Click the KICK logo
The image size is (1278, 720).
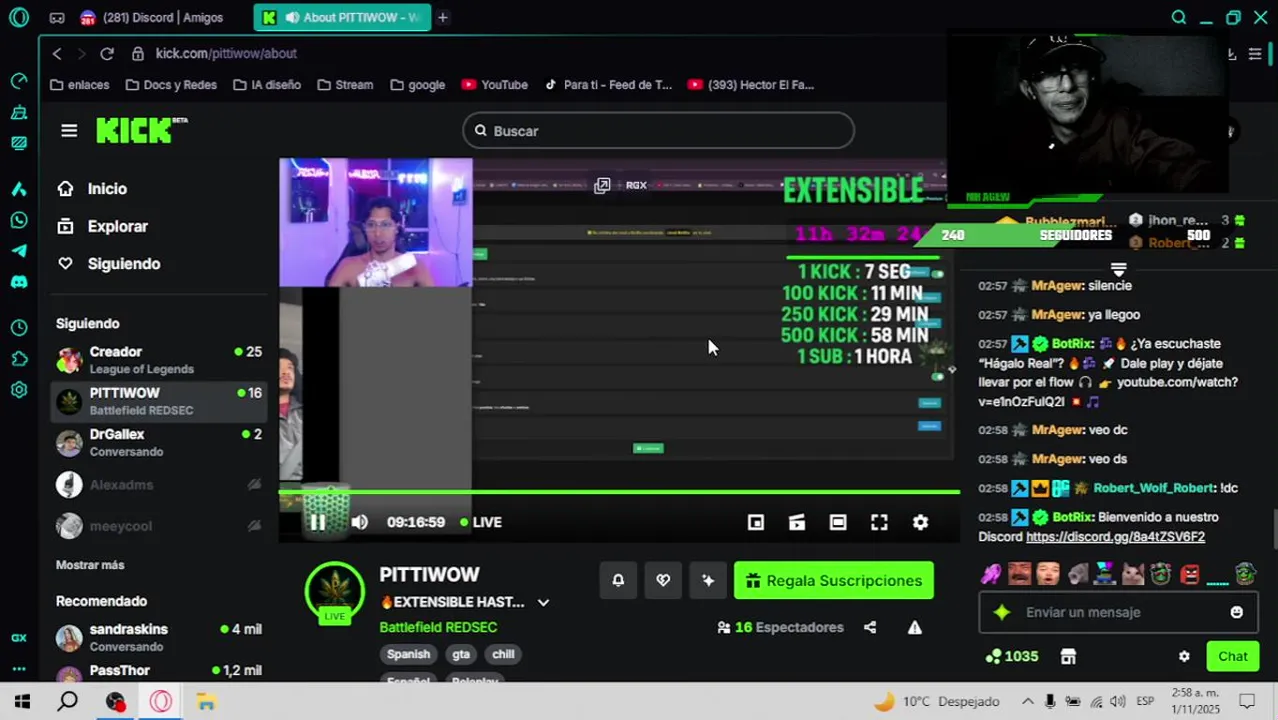(x=141, y=130)
